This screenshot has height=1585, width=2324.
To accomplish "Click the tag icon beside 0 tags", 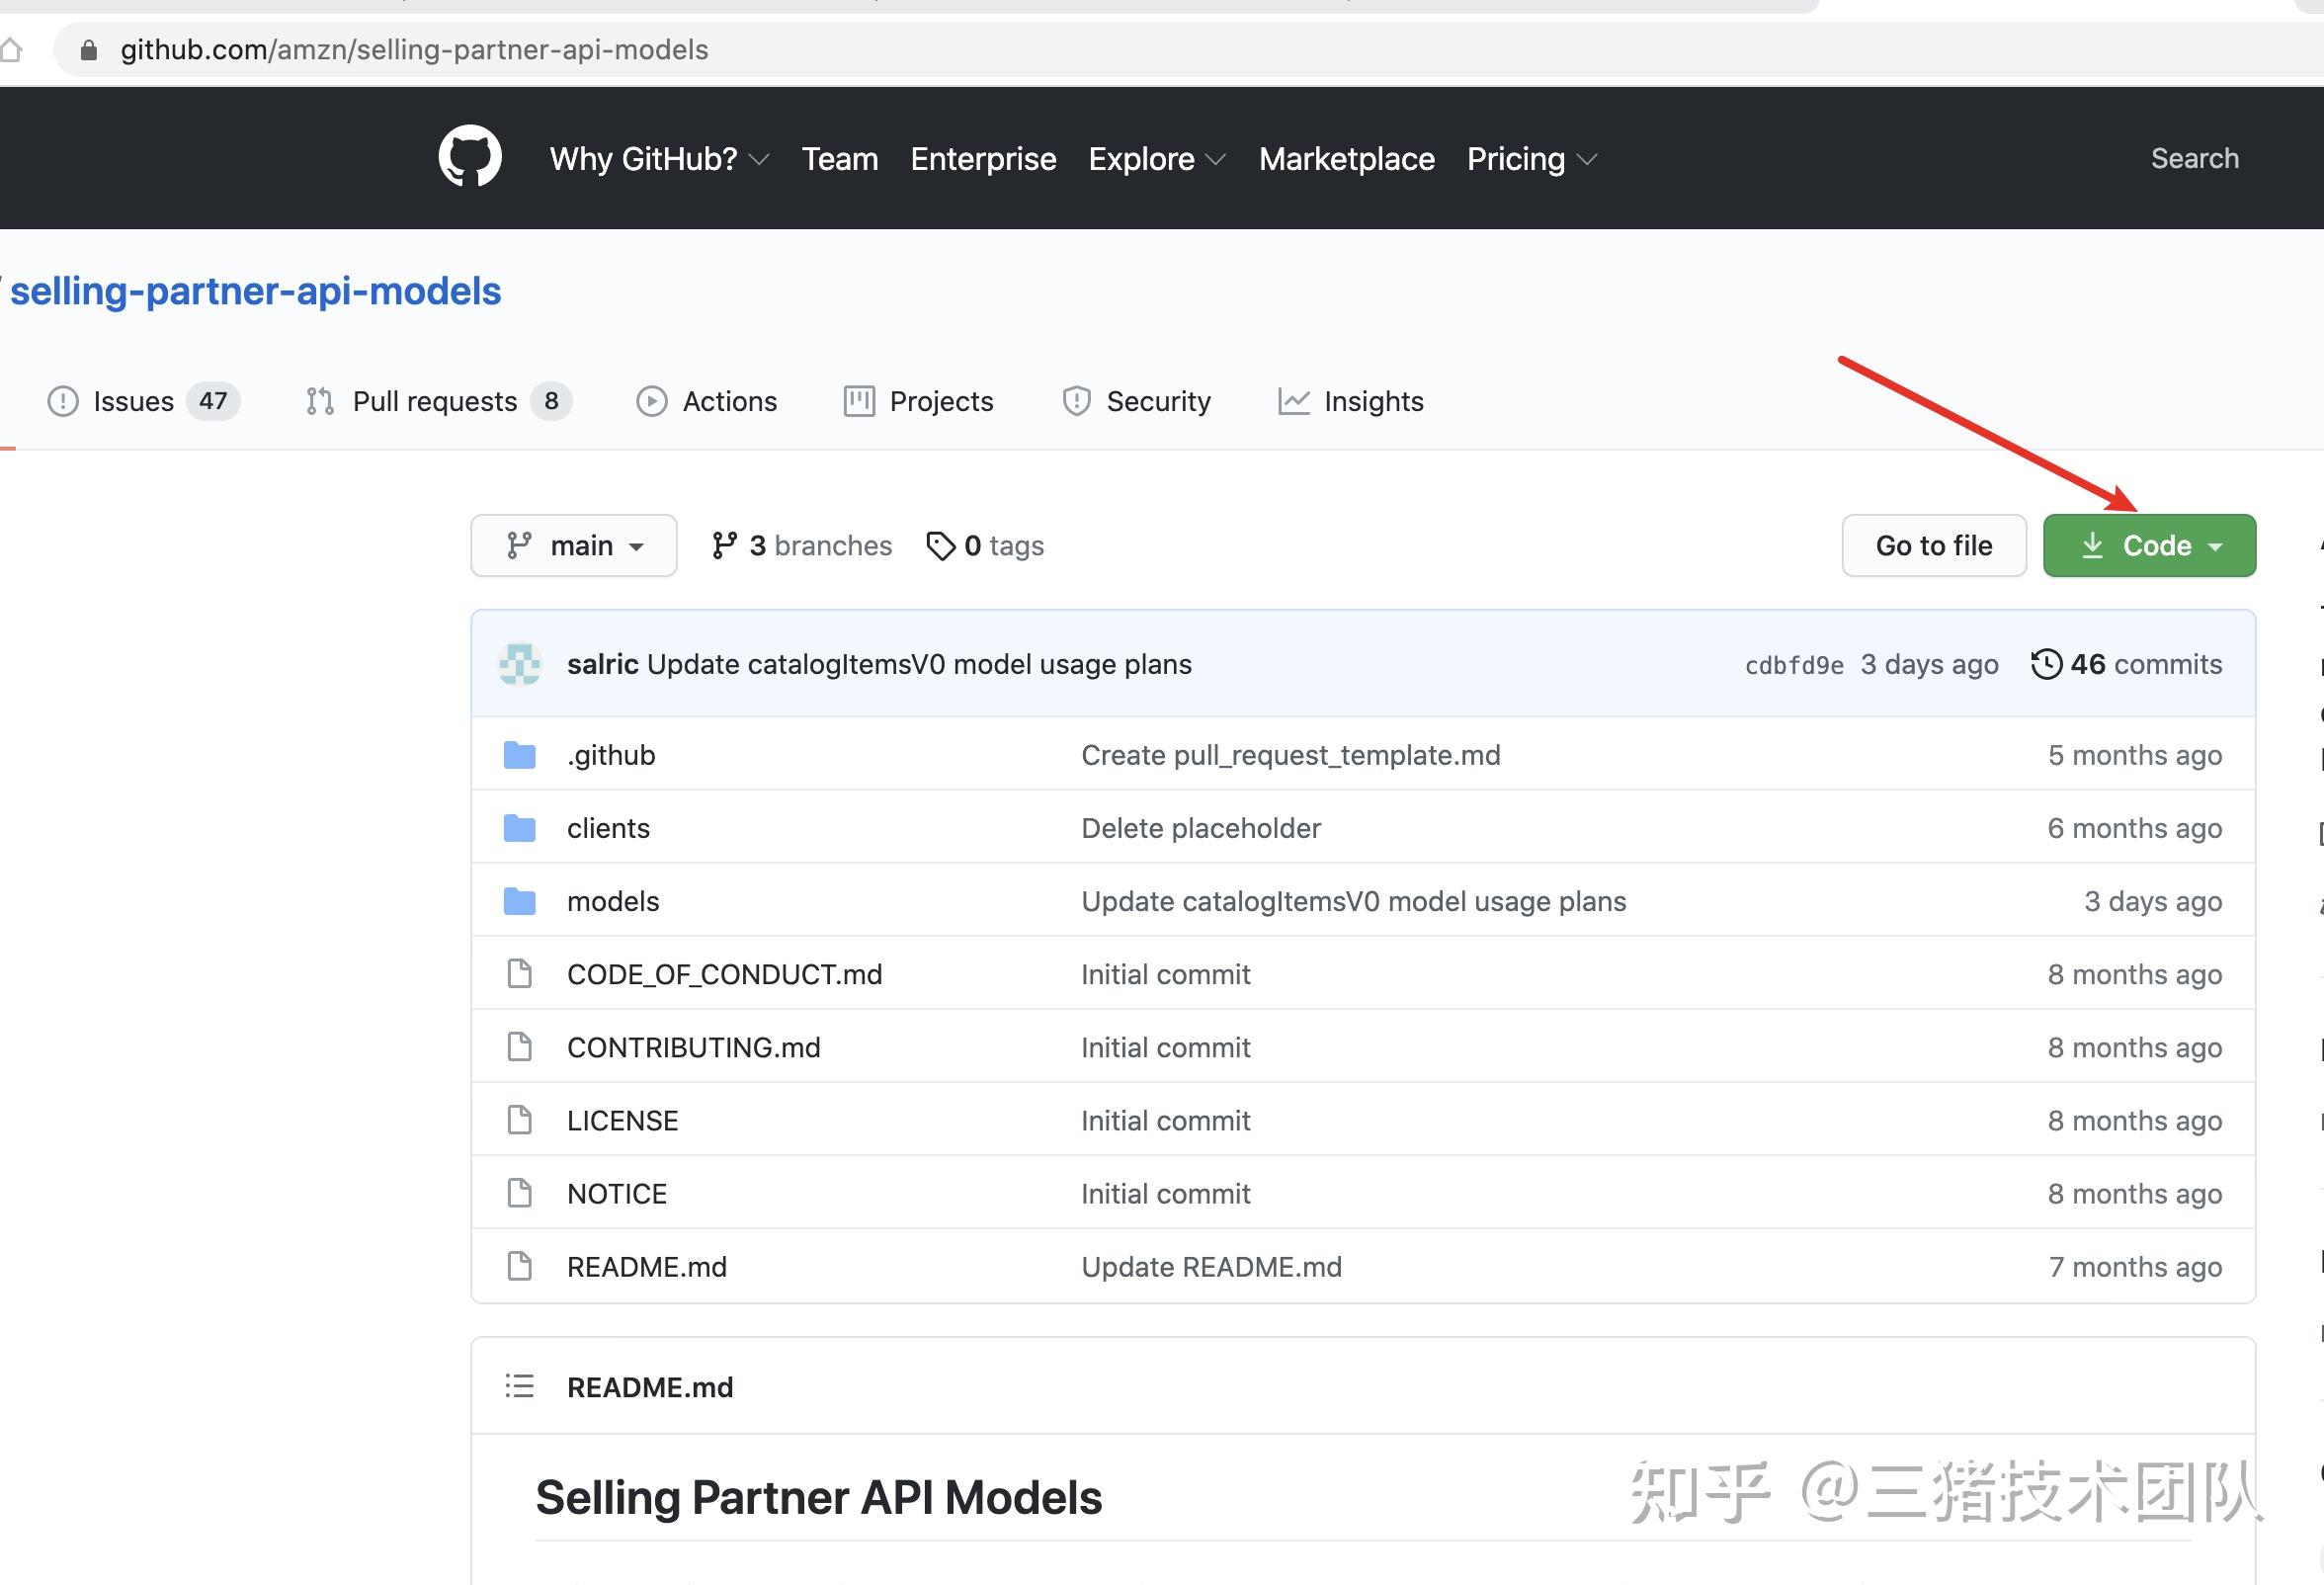I will click(940, 546).
